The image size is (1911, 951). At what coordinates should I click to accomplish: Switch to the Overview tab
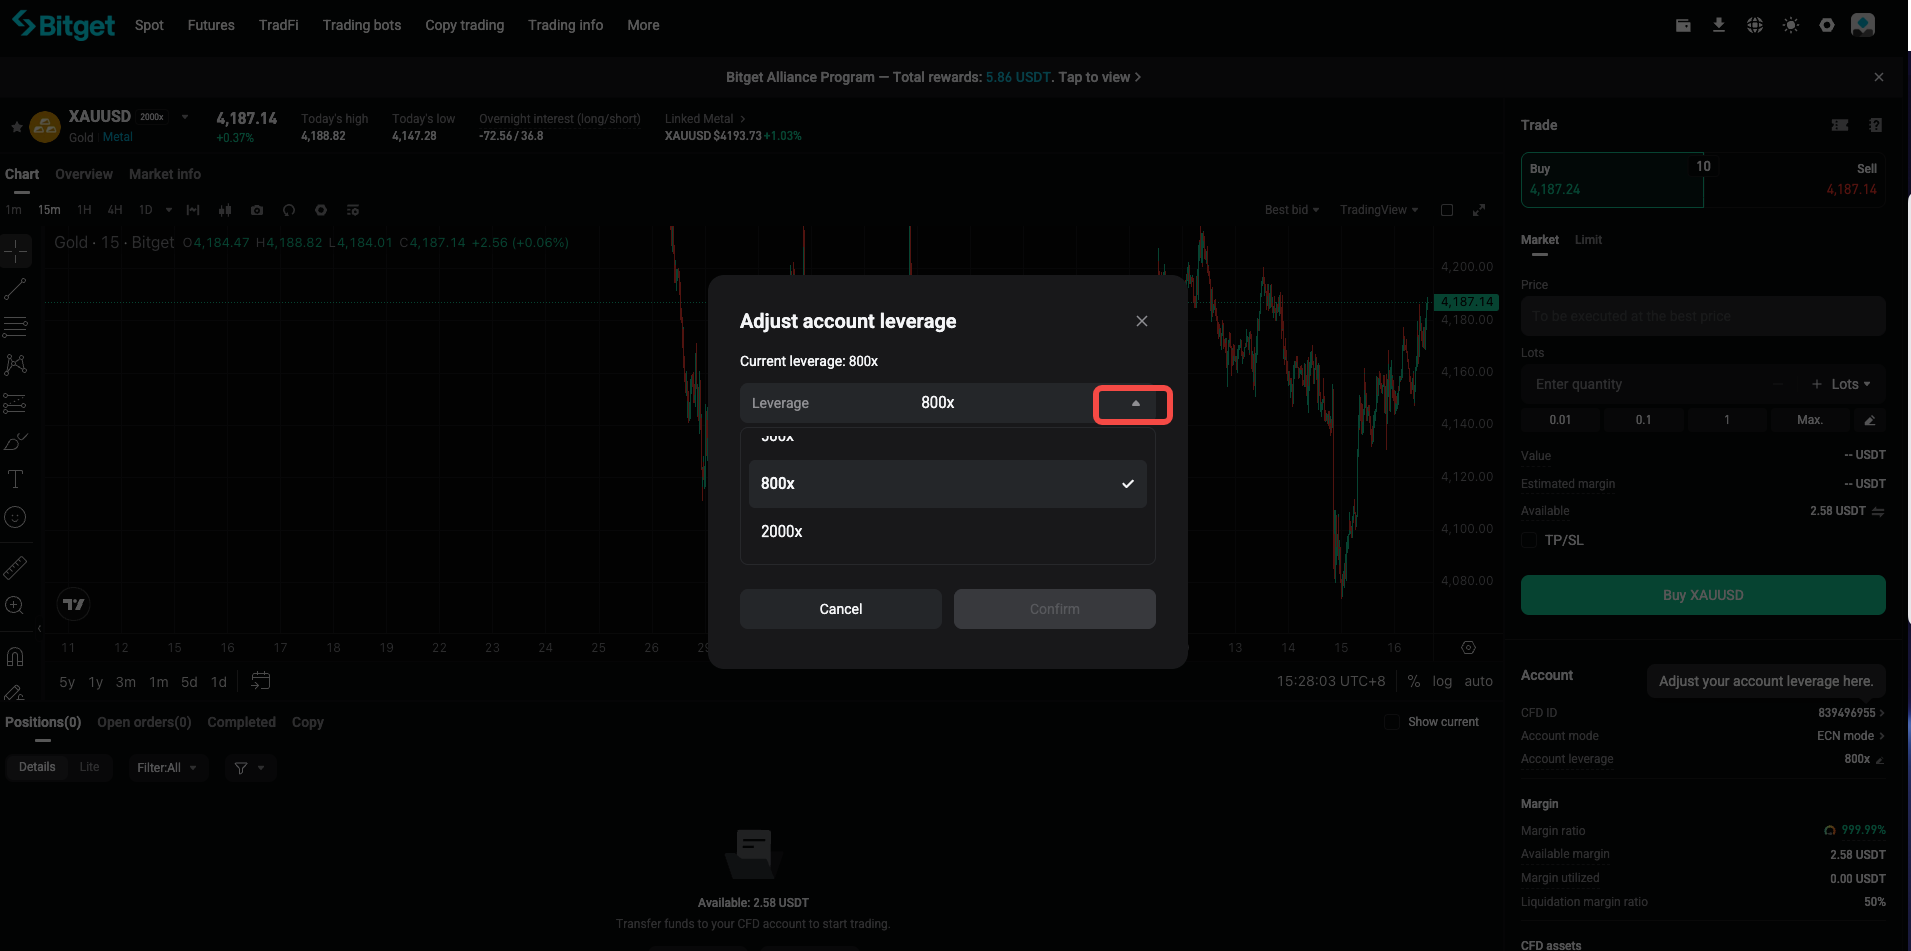click(x=84, y=174)
